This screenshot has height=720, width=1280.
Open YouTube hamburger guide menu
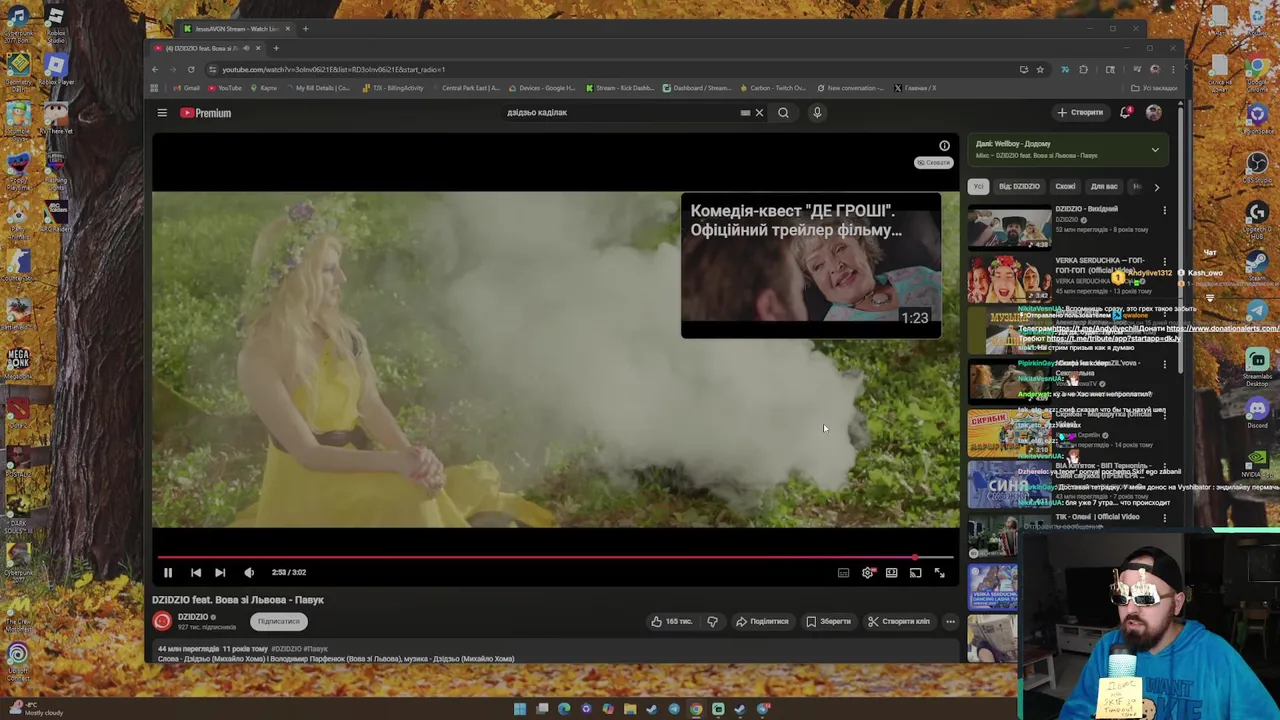[x=162, y=113]
